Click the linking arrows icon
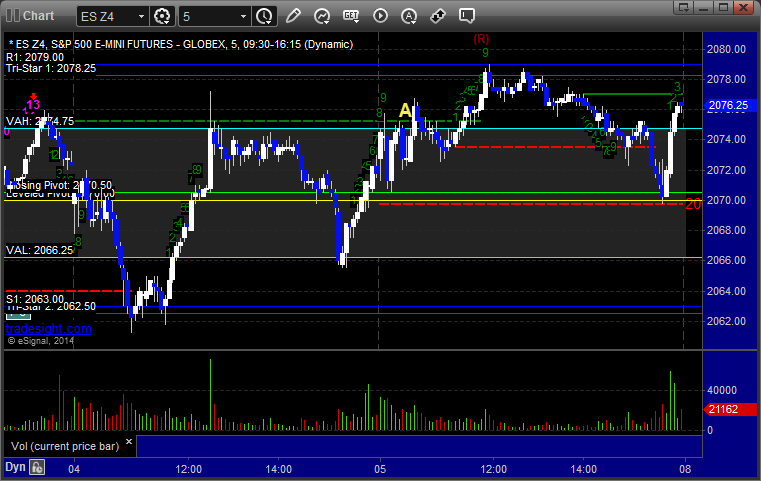This screenshot has height=481, width=761. [x=438, y=16]
